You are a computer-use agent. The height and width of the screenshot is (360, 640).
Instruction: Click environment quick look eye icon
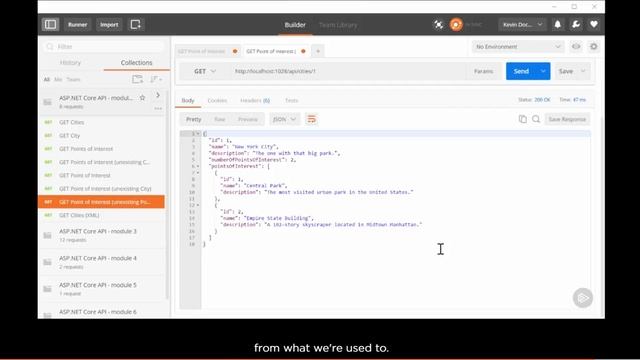click(x=576, y=47)
